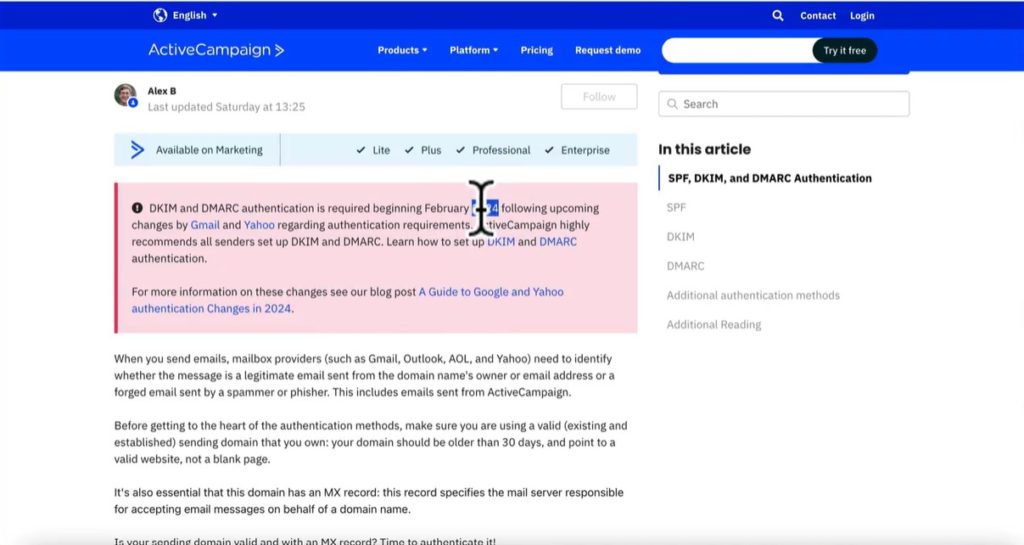Screen dimensions: 1024x545
Task: Click the Marketing arrow icon in availability bar
Action: coord(138,150)
